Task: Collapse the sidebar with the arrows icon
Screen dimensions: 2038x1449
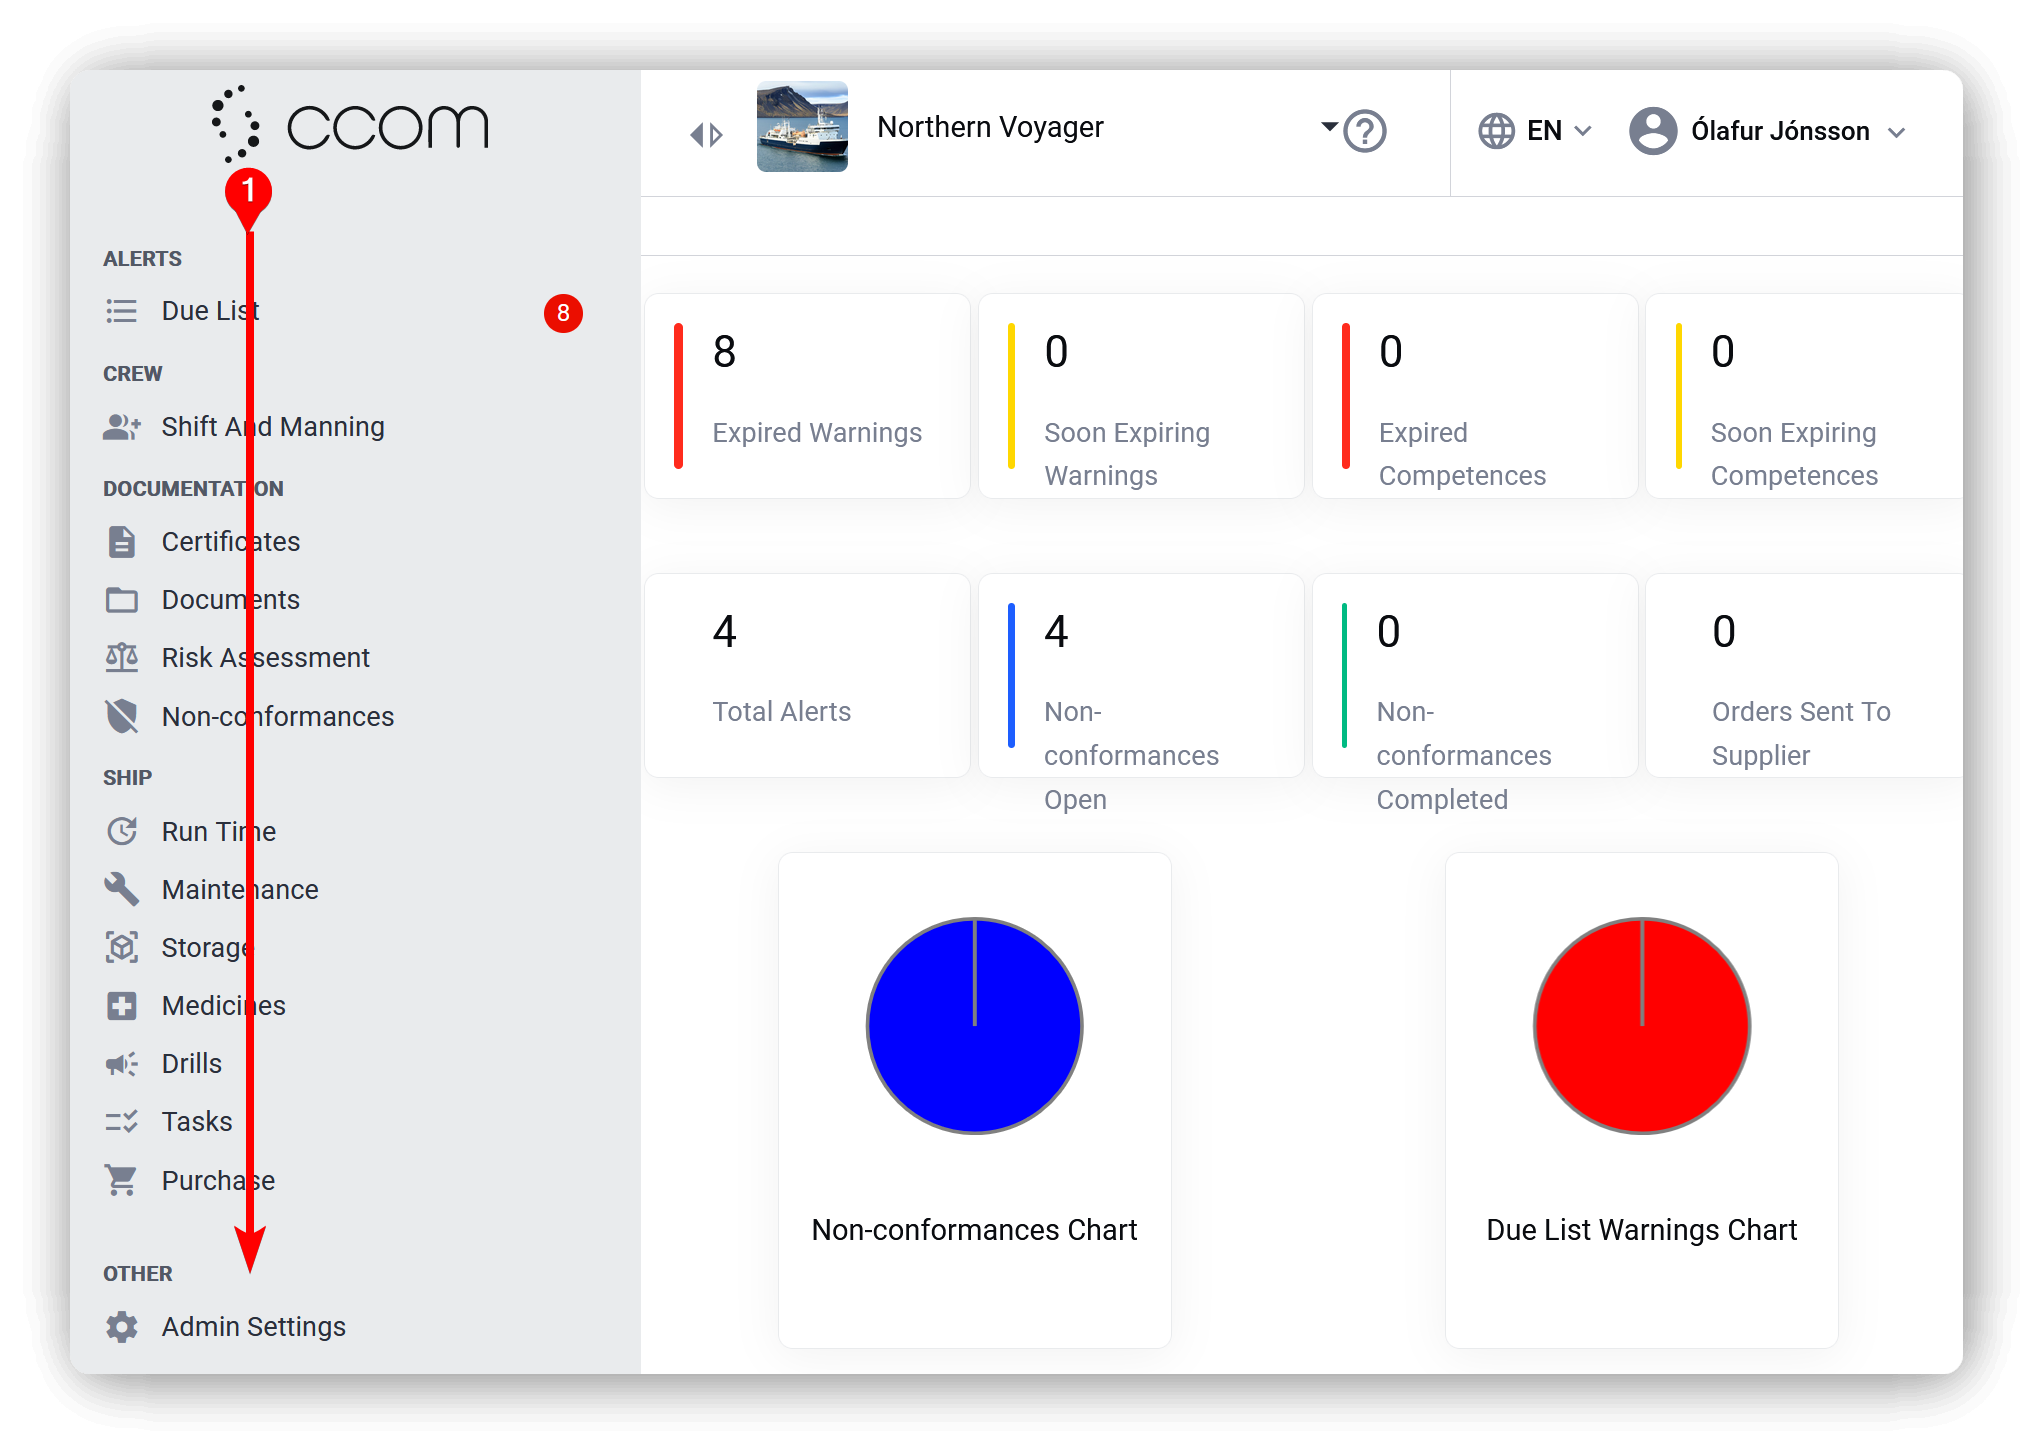Action: click(x=706, y=134)
